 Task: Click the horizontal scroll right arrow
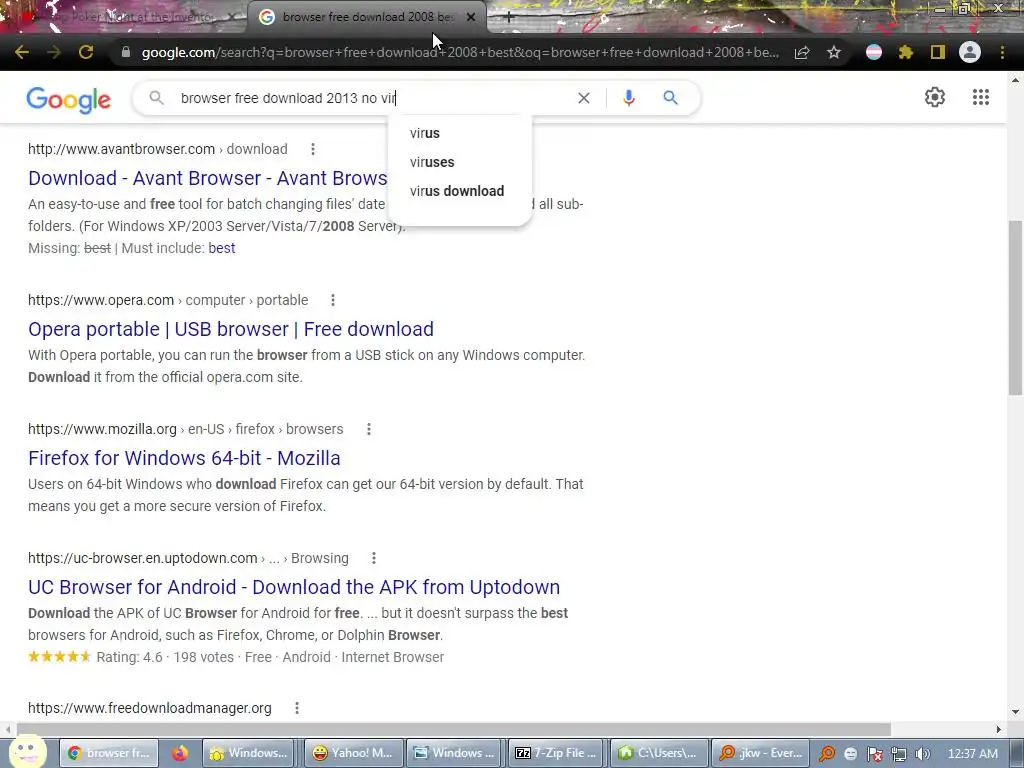point(999,729)
